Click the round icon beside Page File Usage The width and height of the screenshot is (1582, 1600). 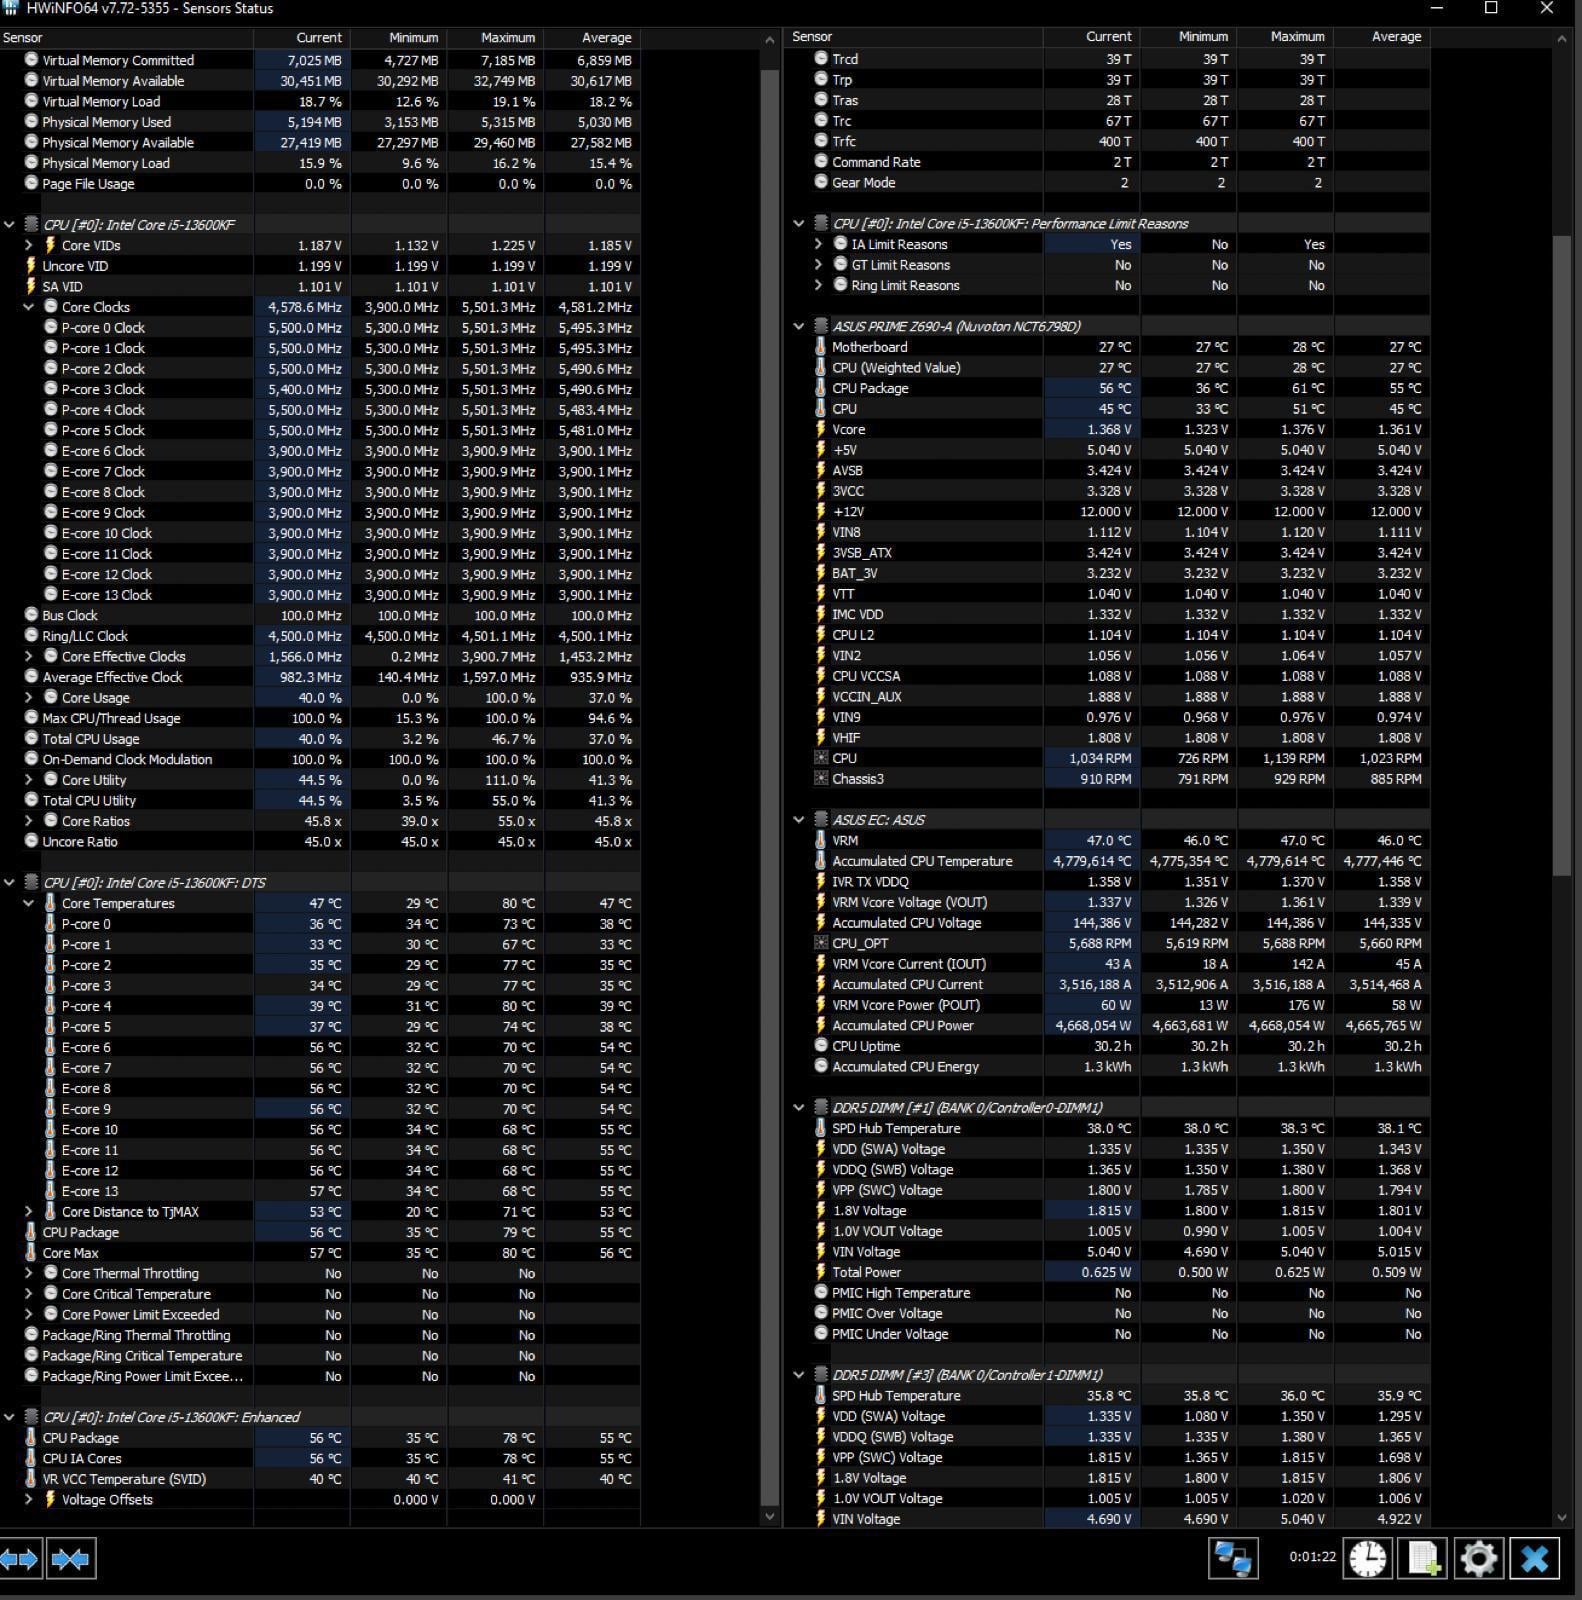coord(31,183)
